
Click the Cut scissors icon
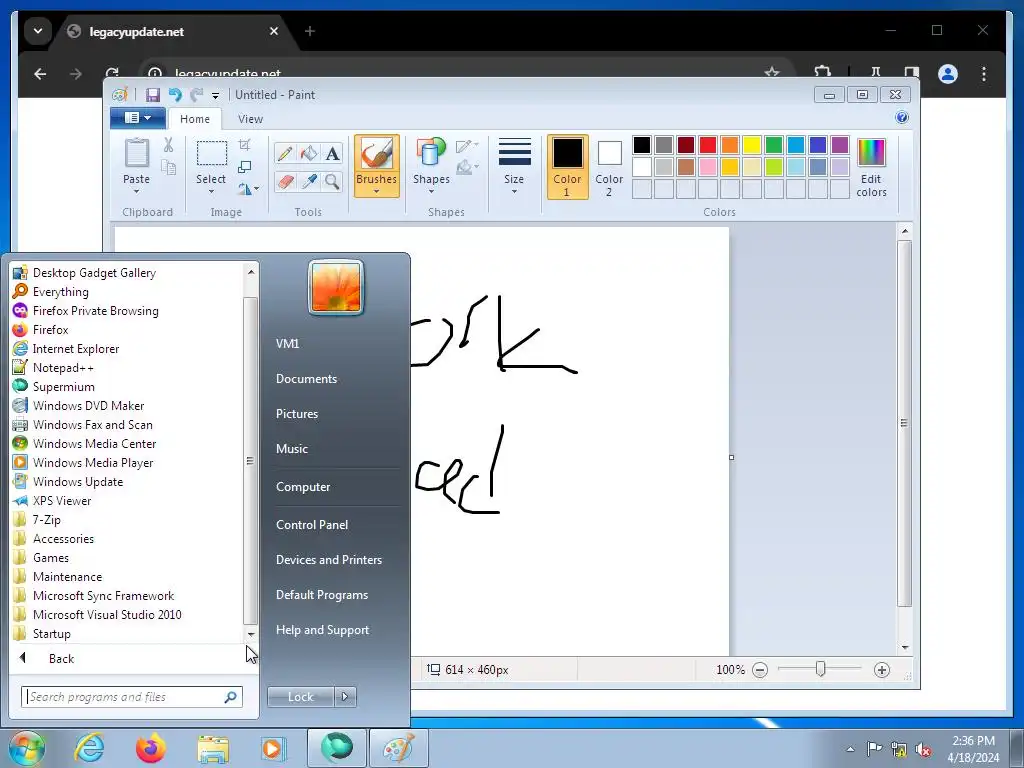click(168, 145)
